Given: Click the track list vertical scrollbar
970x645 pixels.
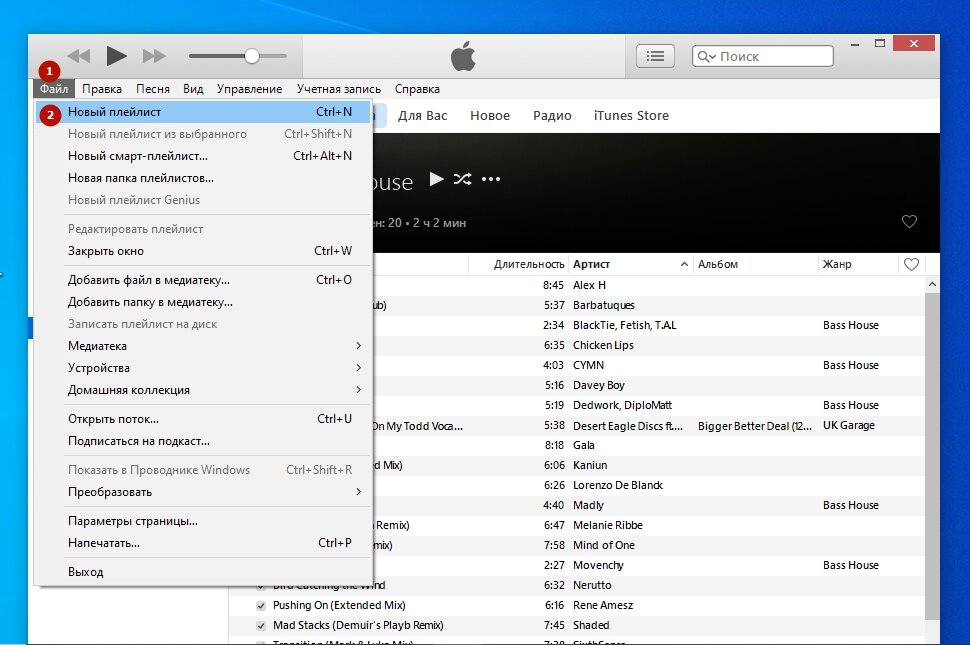Looking at the screenshot, I should coord(932,456).
